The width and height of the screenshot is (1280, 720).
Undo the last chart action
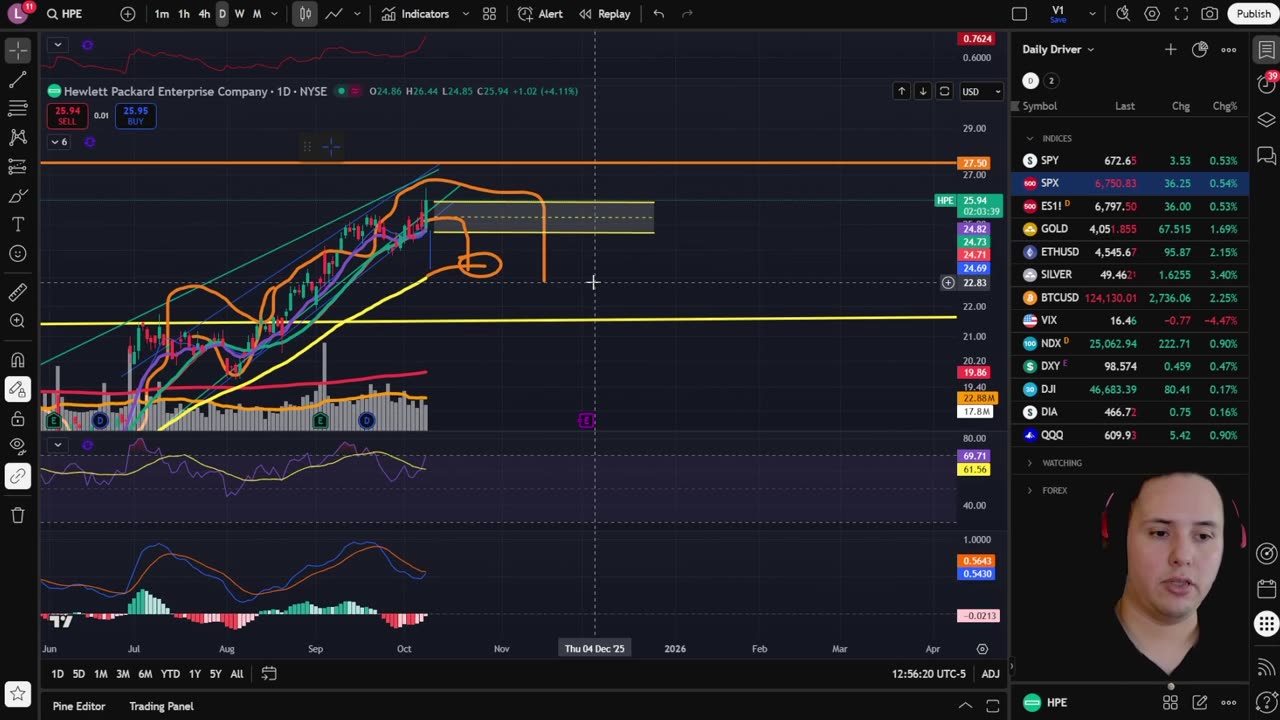pyautogui.click(x=658, y=14)
